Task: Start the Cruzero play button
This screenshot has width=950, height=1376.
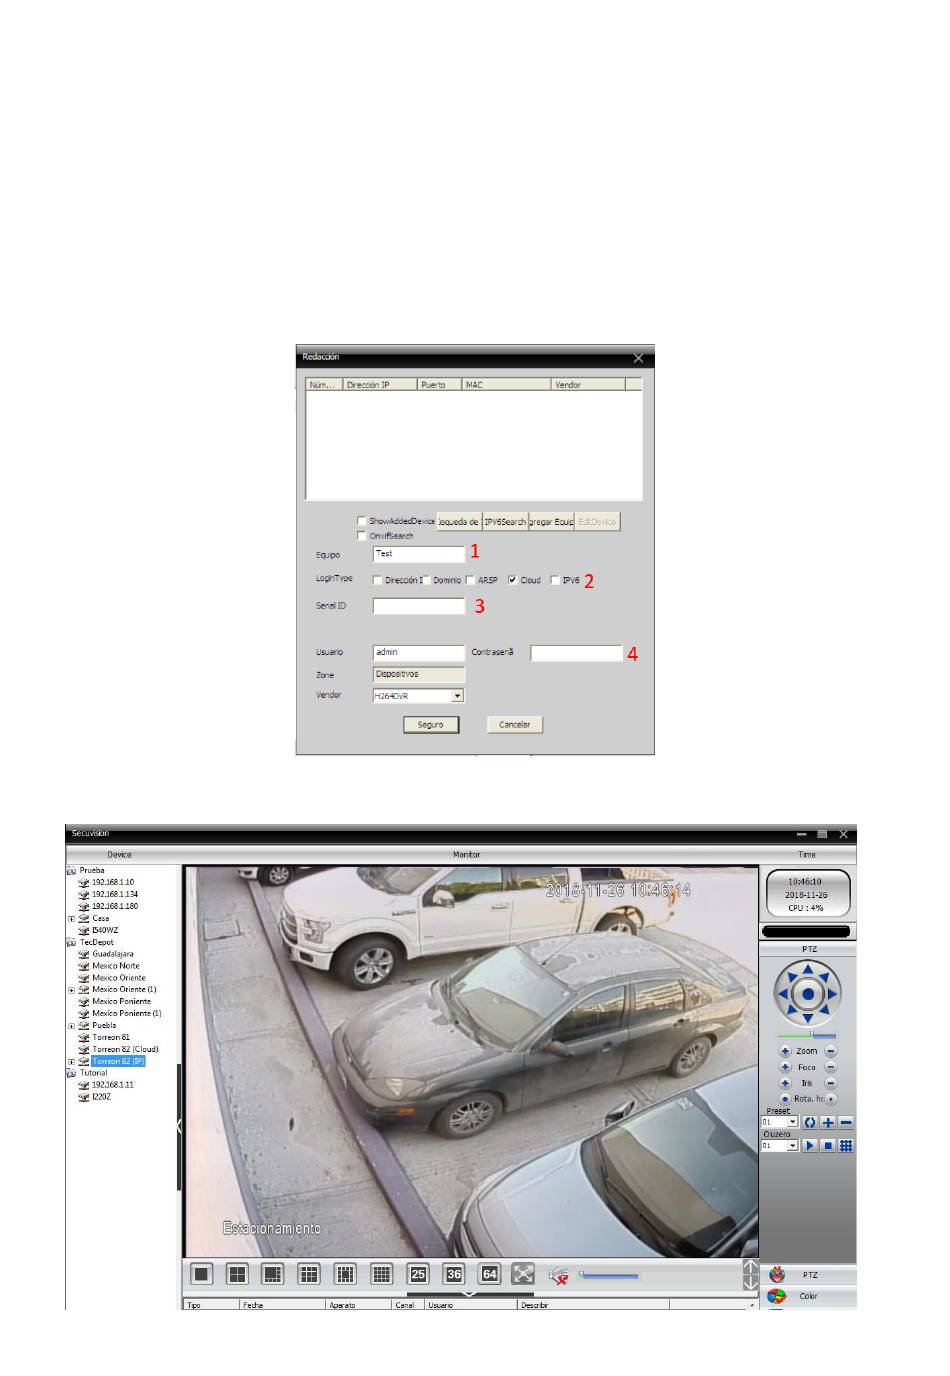Action: tap(810, 1146)
